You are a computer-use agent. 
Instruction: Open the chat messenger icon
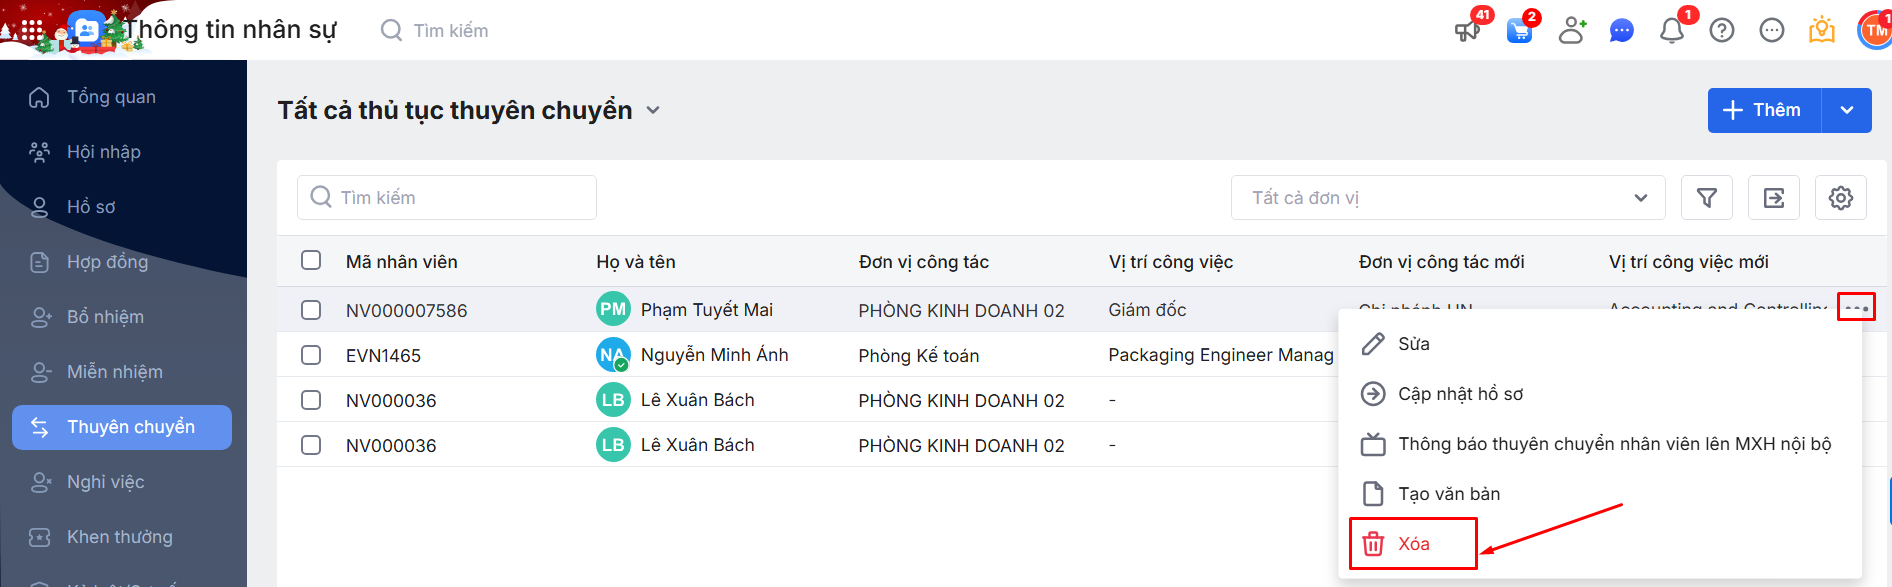click(1622, 31)
